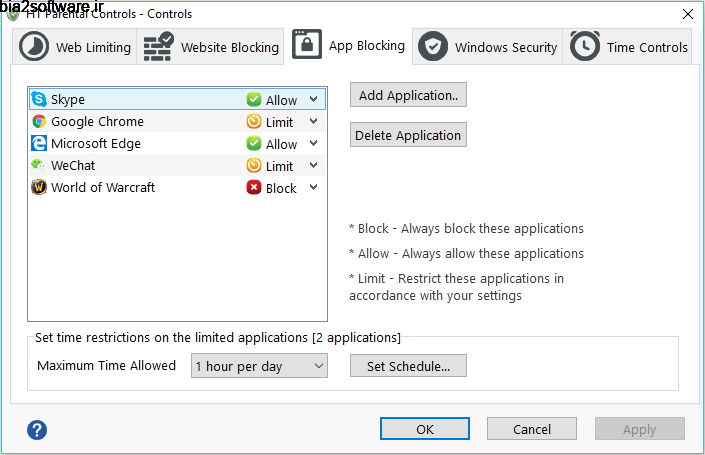The width and height of the screenshot is (705, 455).
Task: Click the Microsoft Edge icon in list
Action: point(39,143)
